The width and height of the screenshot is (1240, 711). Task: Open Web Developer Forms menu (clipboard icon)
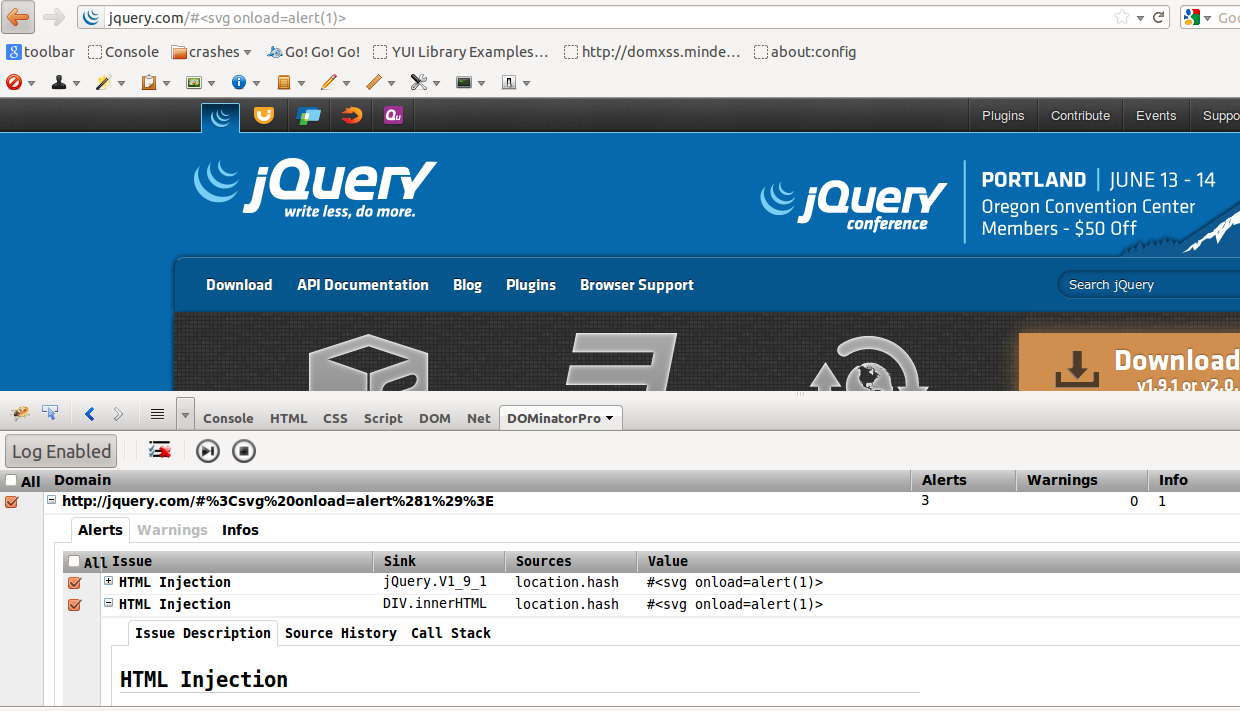point(155,83)
